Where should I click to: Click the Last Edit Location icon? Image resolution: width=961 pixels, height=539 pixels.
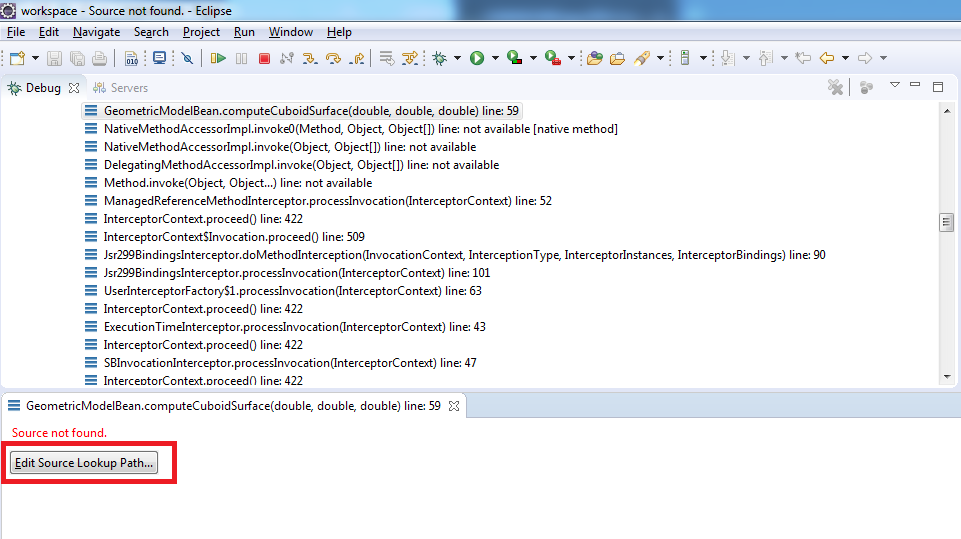[x=803, y=58]
